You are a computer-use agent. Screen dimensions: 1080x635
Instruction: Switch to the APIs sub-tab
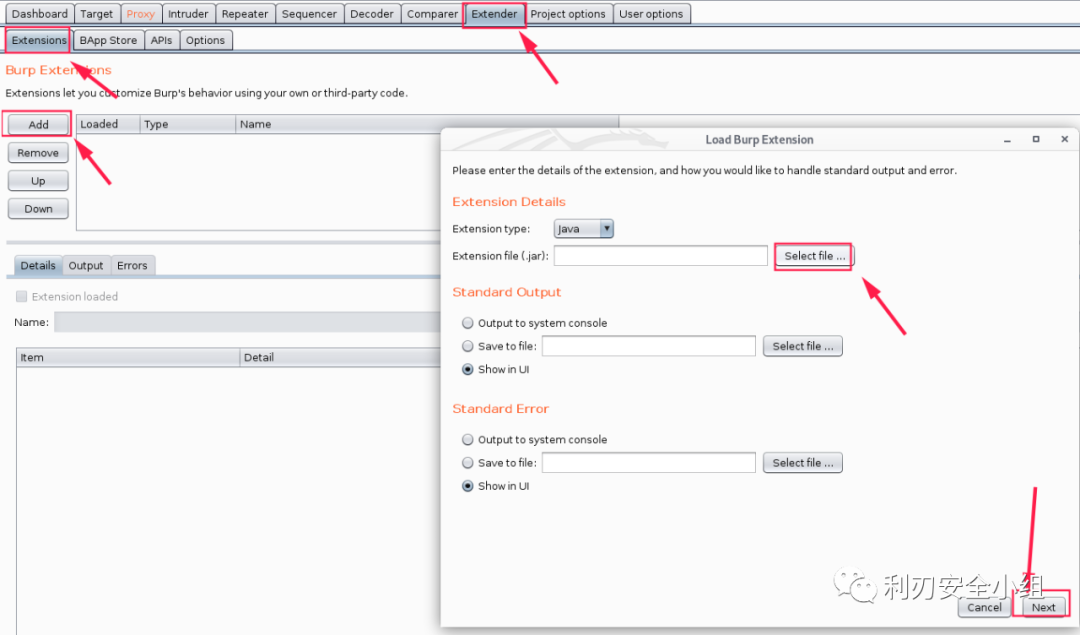pyautogui.click(x=161, y=40)
